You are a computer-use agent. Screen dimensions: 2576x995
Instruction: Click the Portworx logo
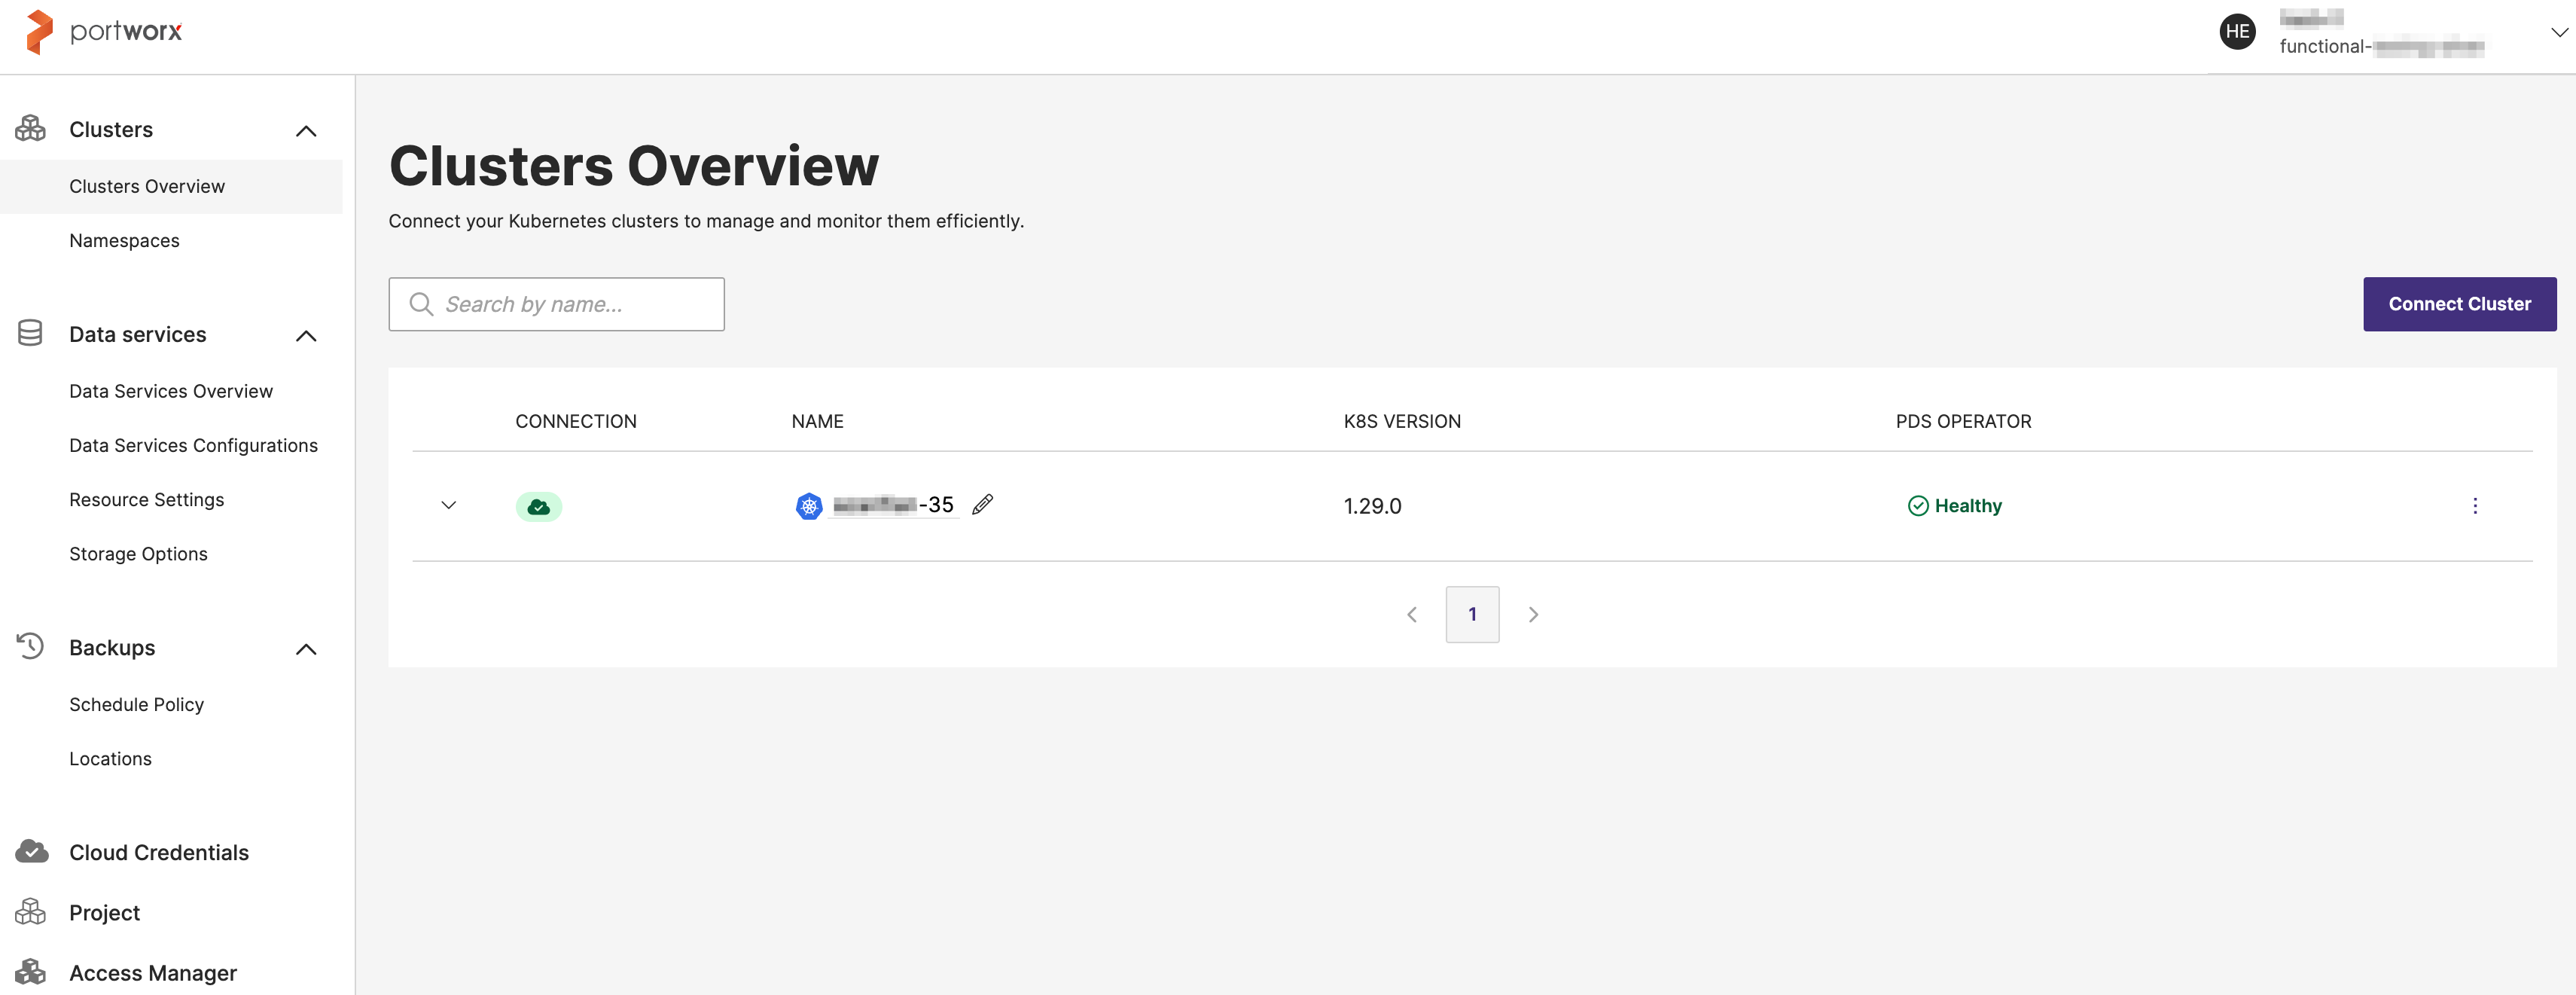coord(104,32)
